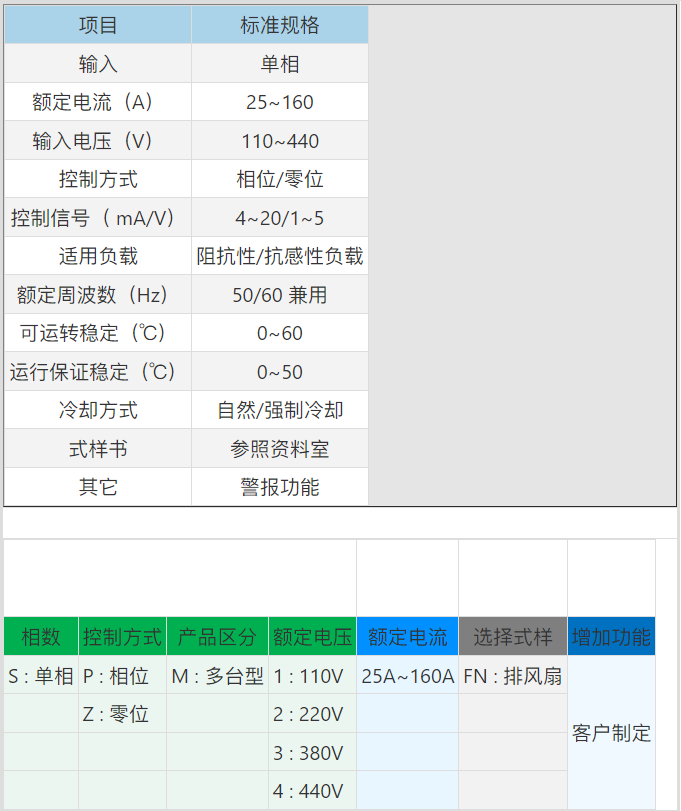Click the 控制方式 cell in the specification table
The width and height of the screenshot is (681, 811).
pyautogui.click(x=98, y=179)
